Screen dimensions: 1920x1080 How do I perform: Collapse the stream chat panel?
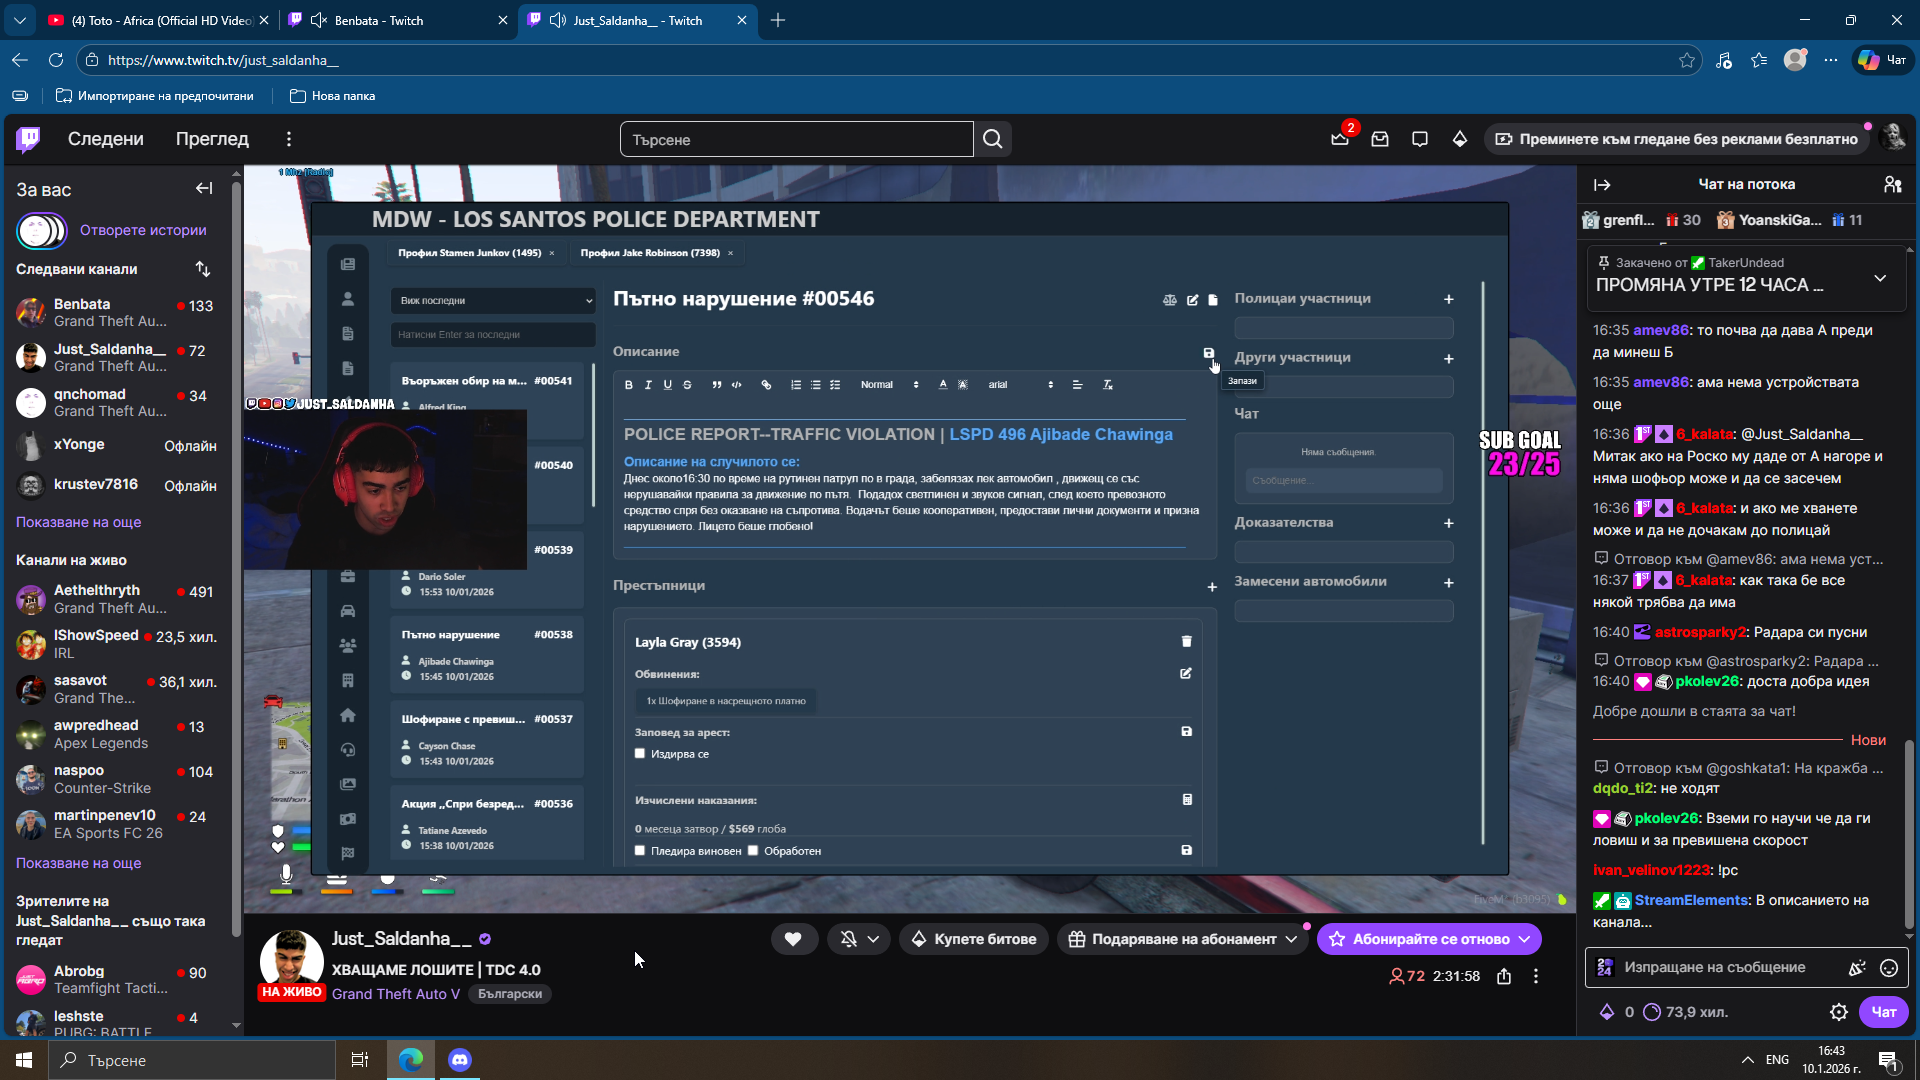(x=1602, y=185)
